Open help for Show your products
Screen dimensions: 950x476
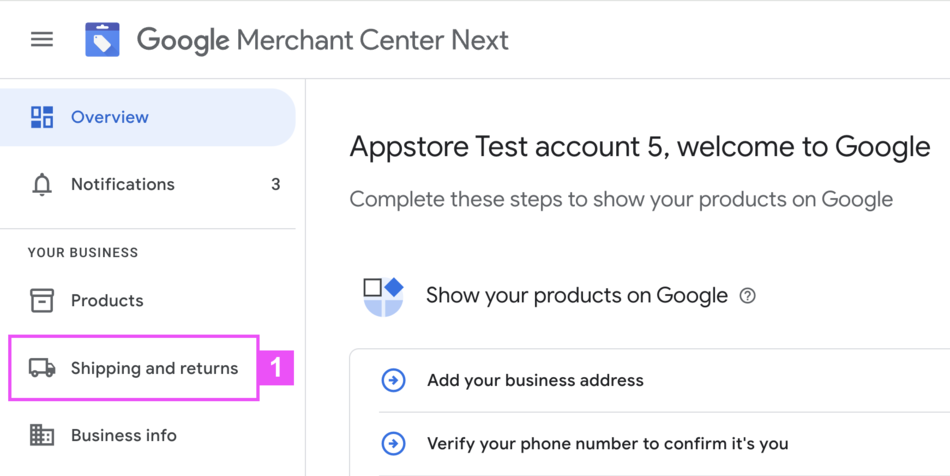[747, 296]
